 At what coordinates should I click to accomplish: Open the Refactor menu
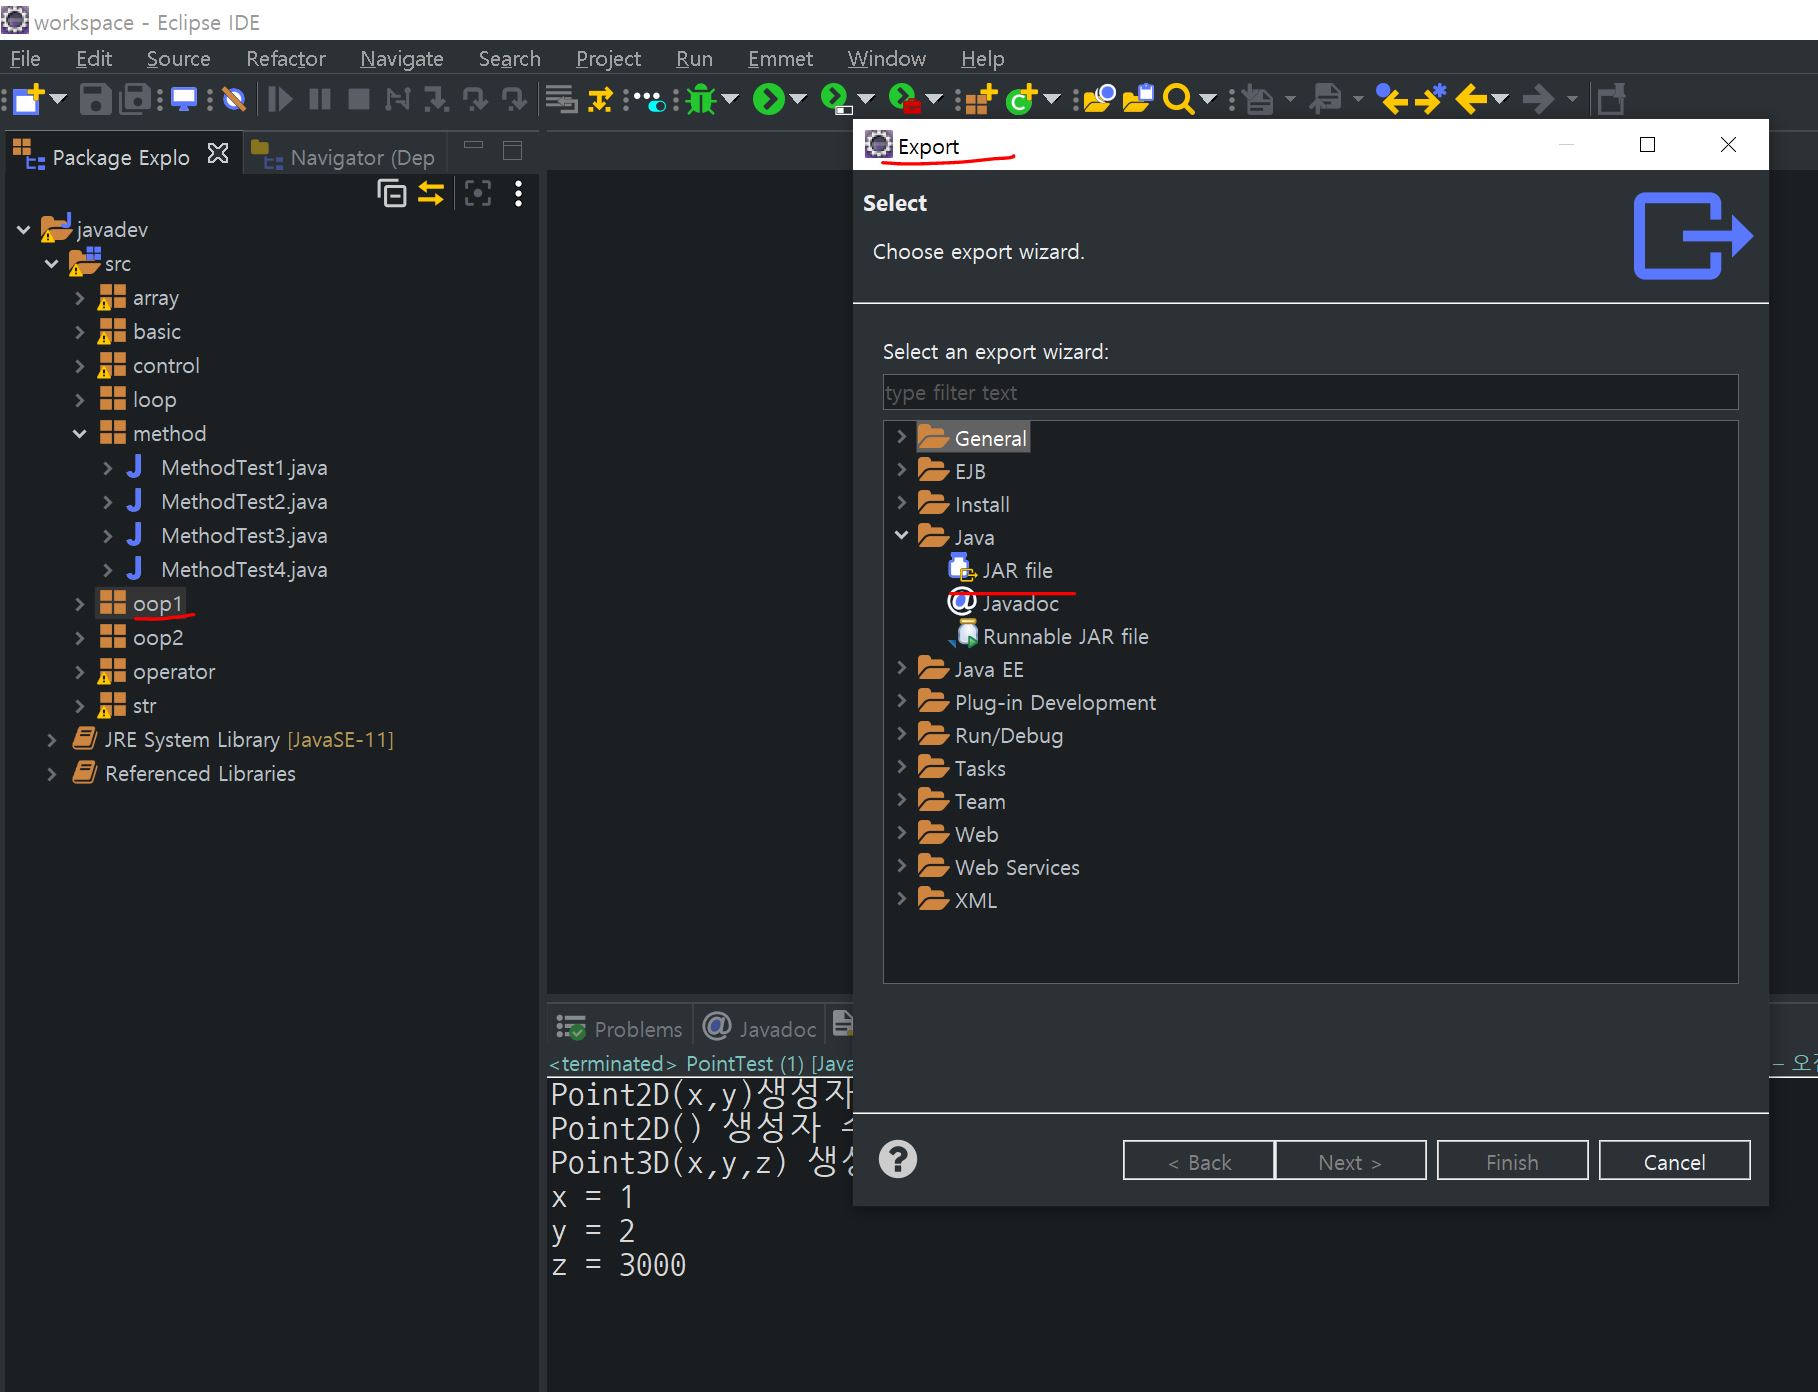[x=286, y=59]
